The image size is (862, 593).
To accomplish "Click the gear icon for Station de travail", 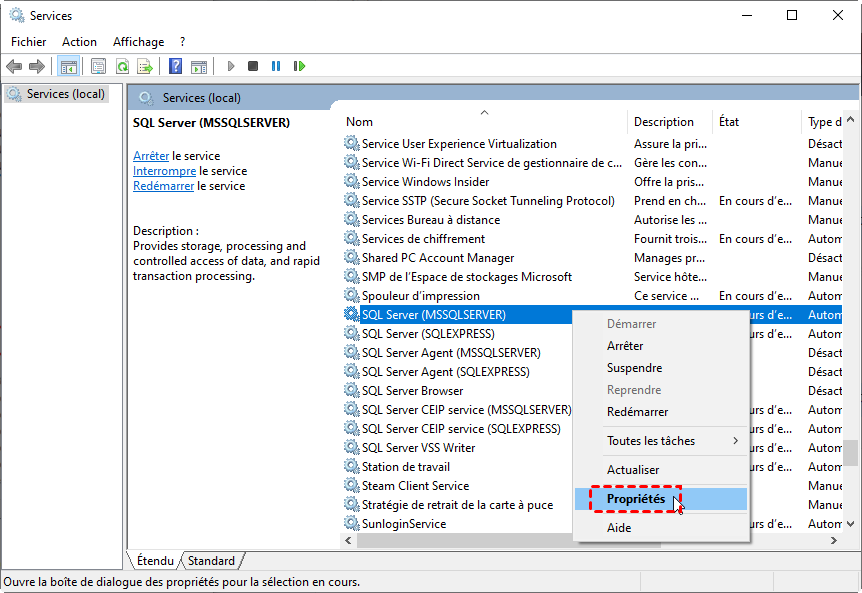I will coord(351,466).
